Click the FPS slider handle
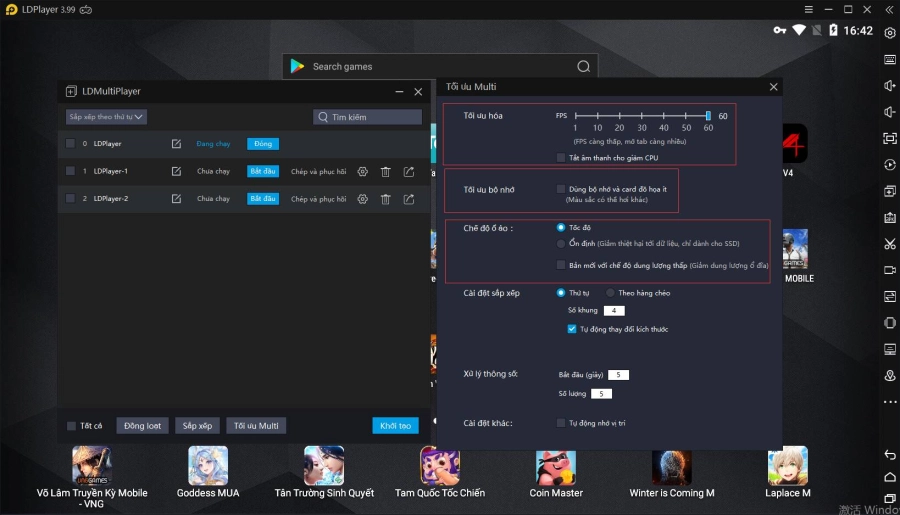This screenshot has height=515, width=900. 708,116
